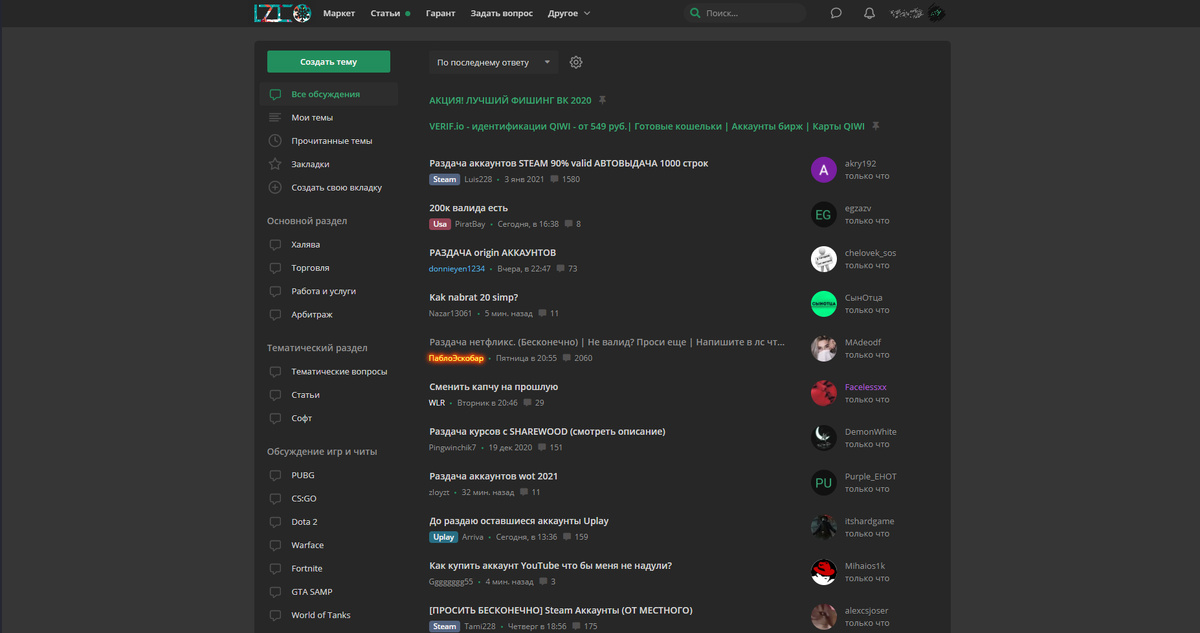Click bubble icon next to PUBG

click(x=275, y=476)
